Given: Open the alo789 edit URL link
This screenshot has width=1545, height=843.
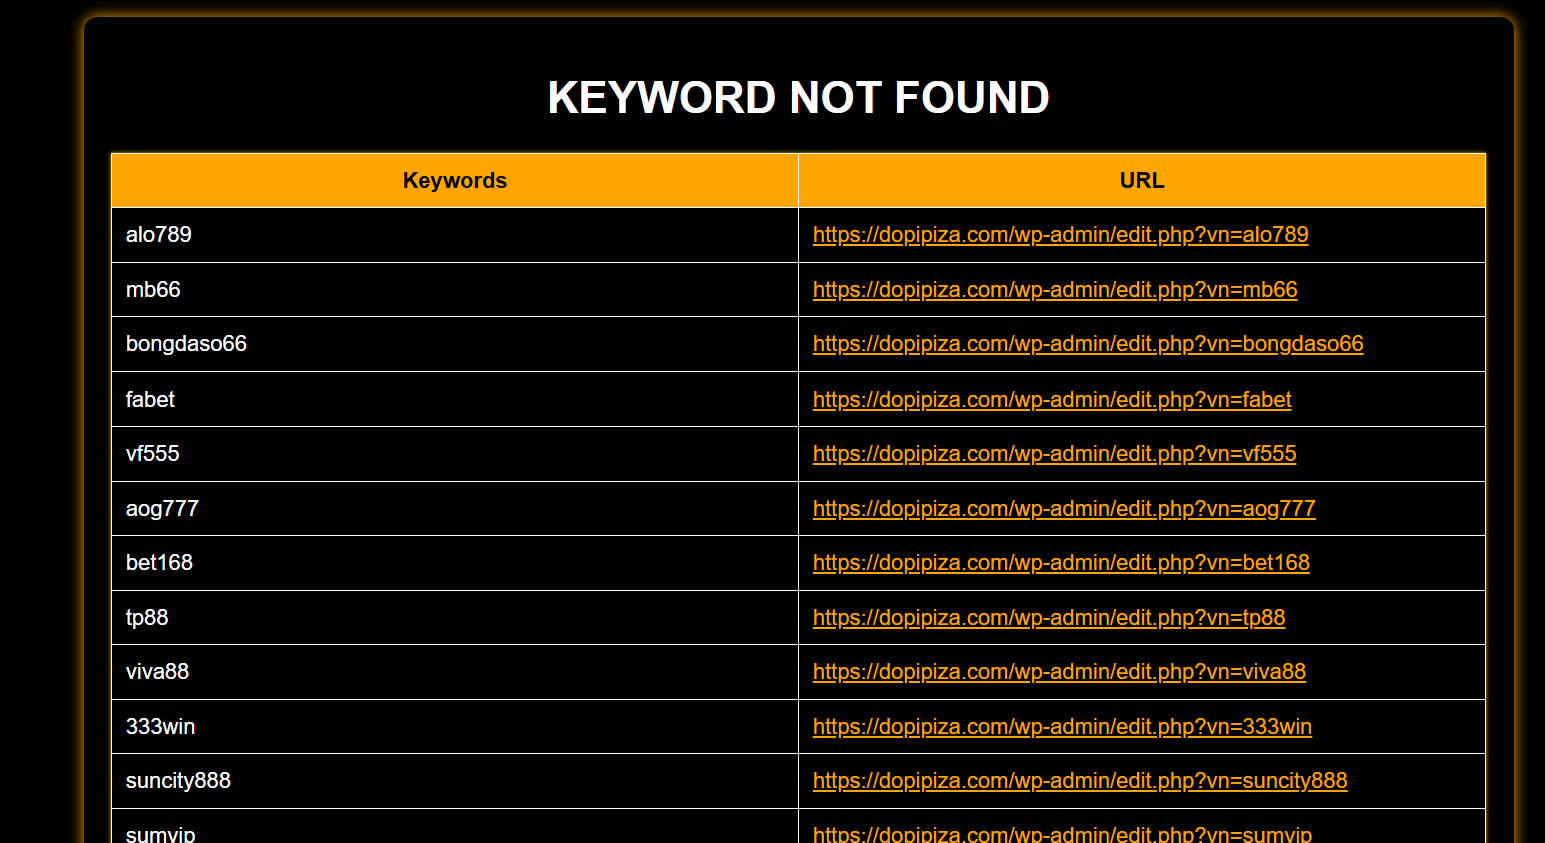Looking at the screenshot, I should click(x=1060, y=235).
